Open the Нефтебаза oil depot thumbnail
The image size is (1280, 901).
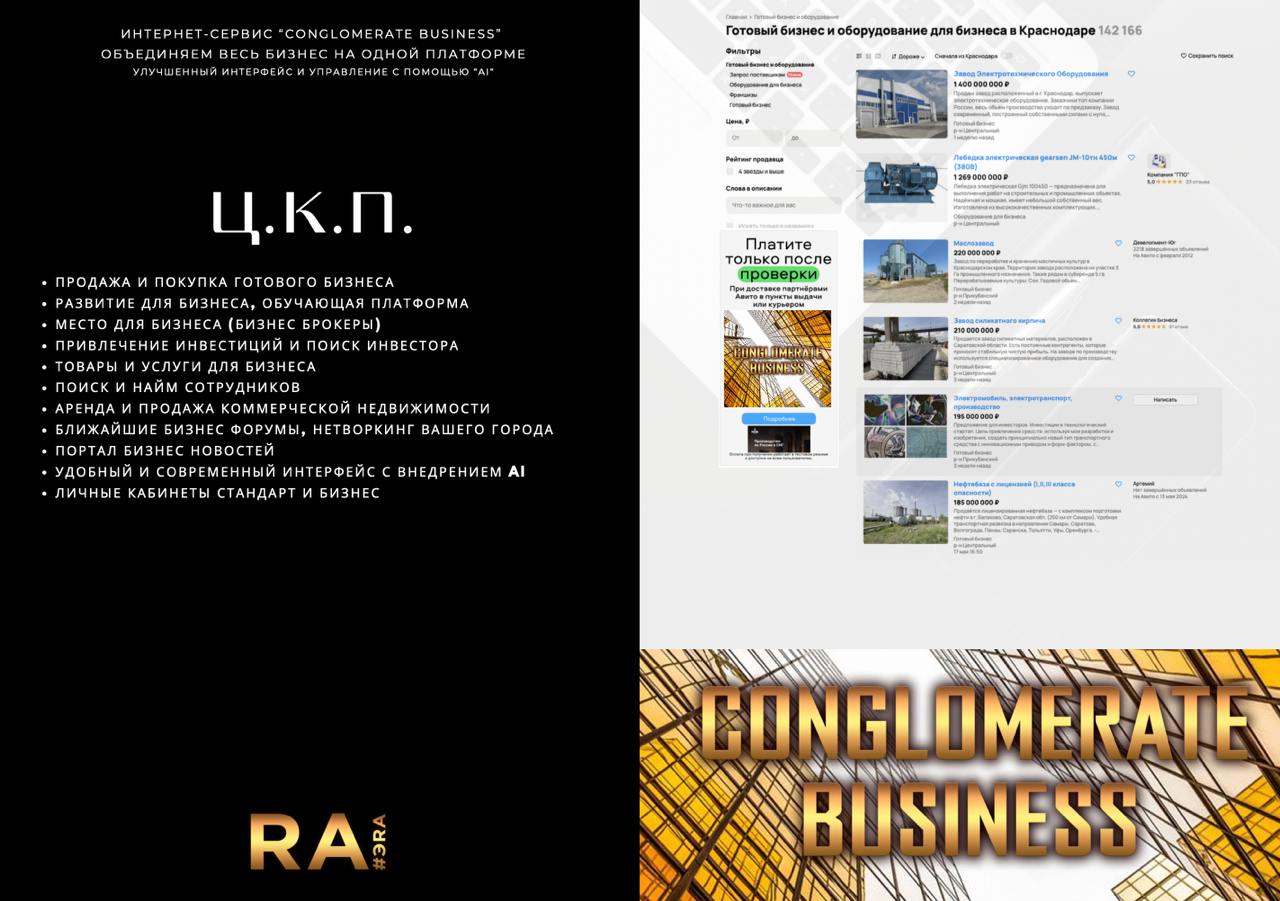[x=905, y=512]
